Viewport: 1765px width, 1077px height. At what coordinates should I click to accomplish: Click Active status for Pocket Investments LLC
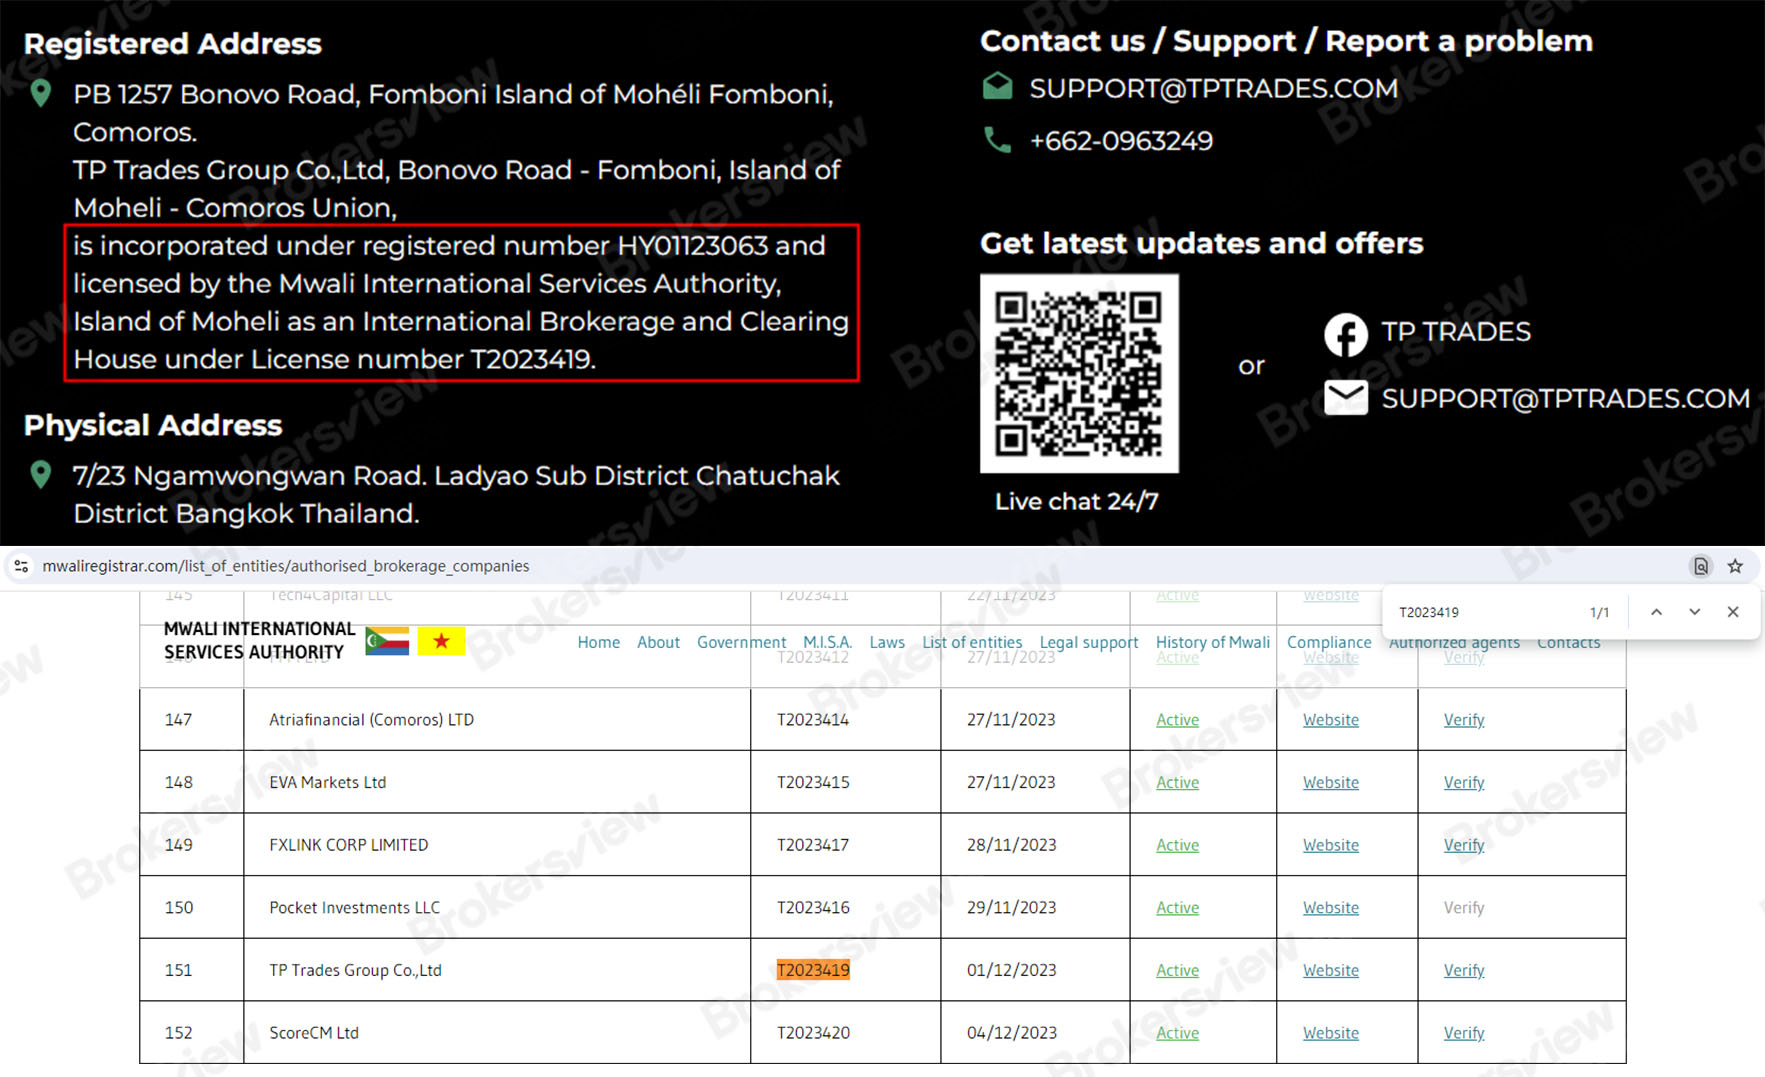coord(1177,908)
